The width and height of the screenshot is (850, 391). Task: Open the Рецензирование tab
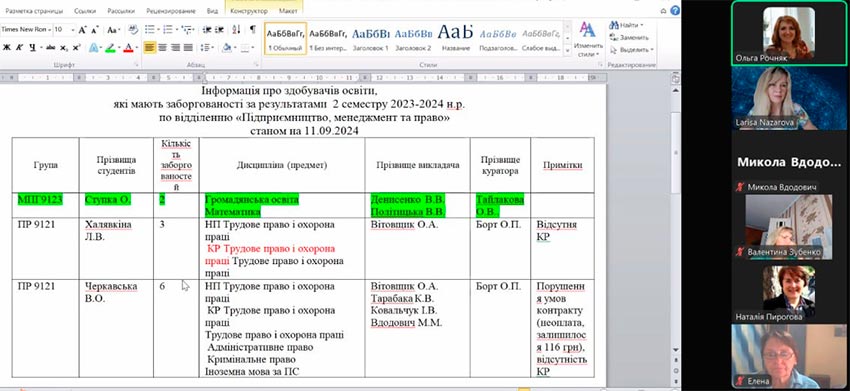[x=170, y=11]
